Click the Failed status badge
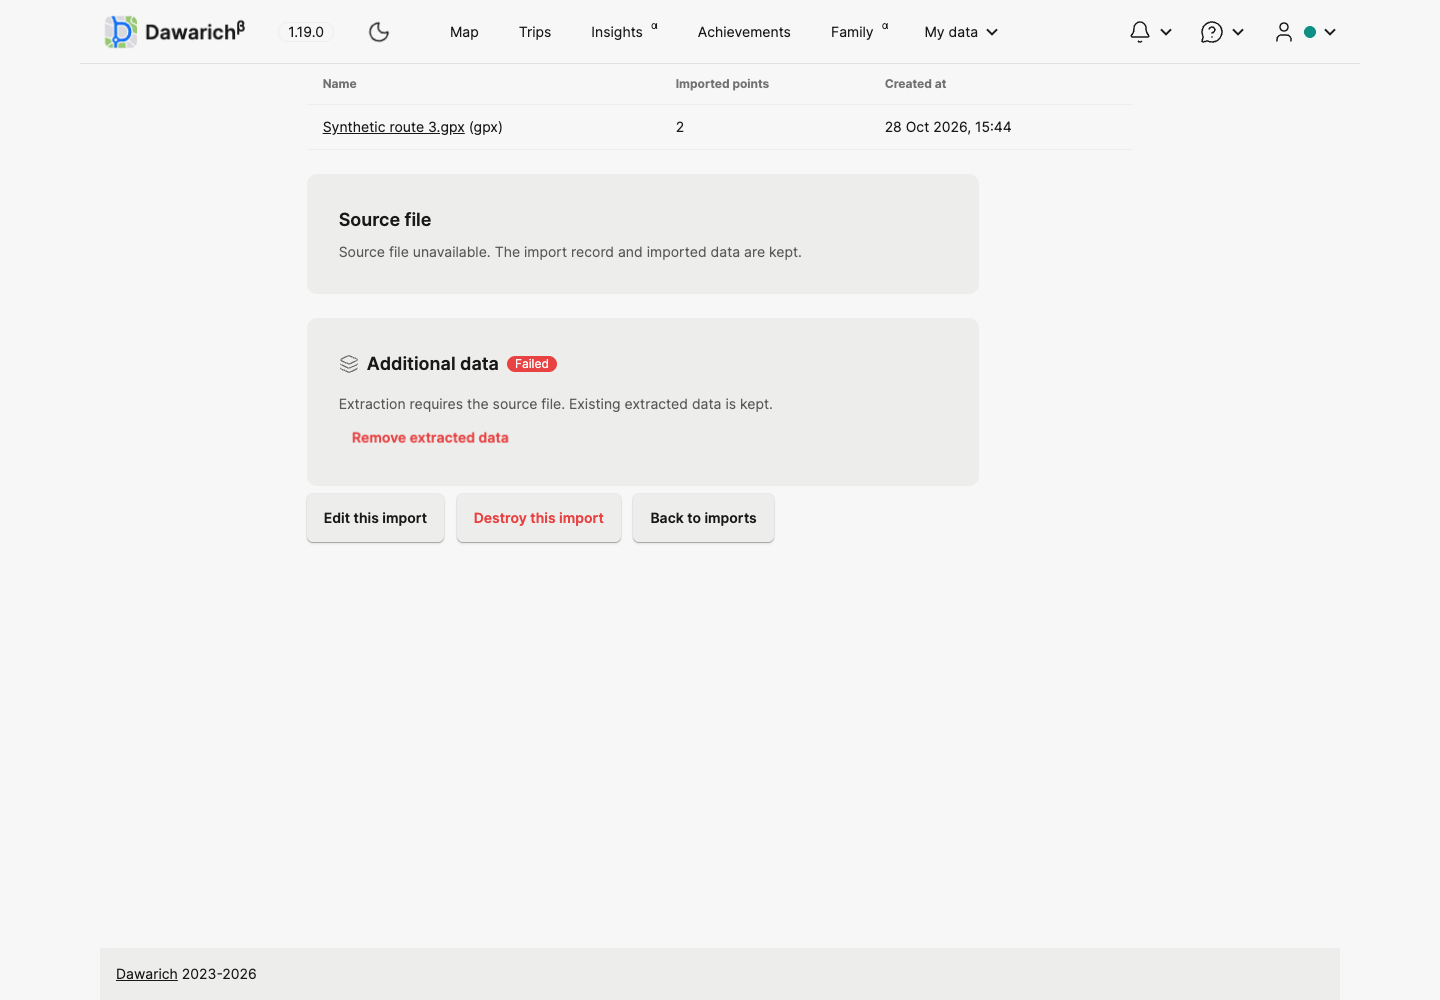The image size is (1440, 1000). pyautogui.click(x=532, y=364)
